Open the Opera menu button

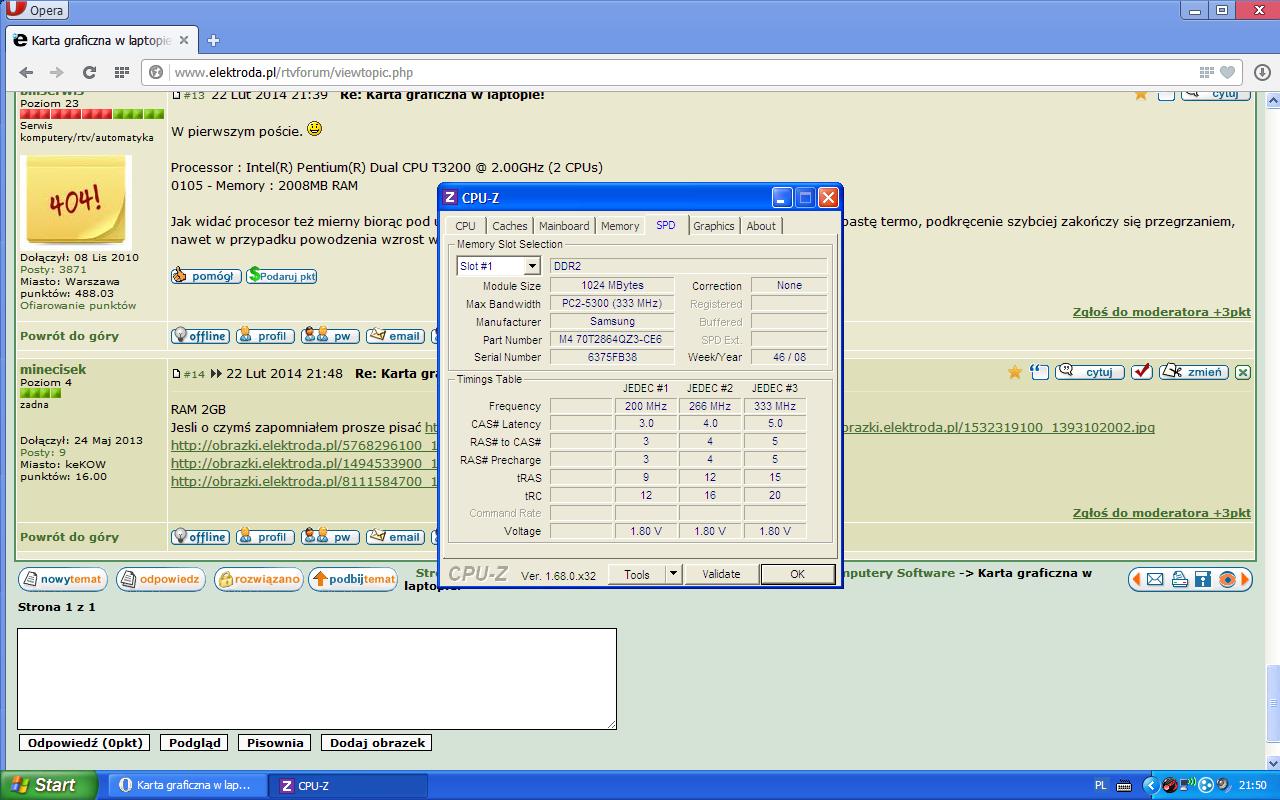[x=35, y=10]
